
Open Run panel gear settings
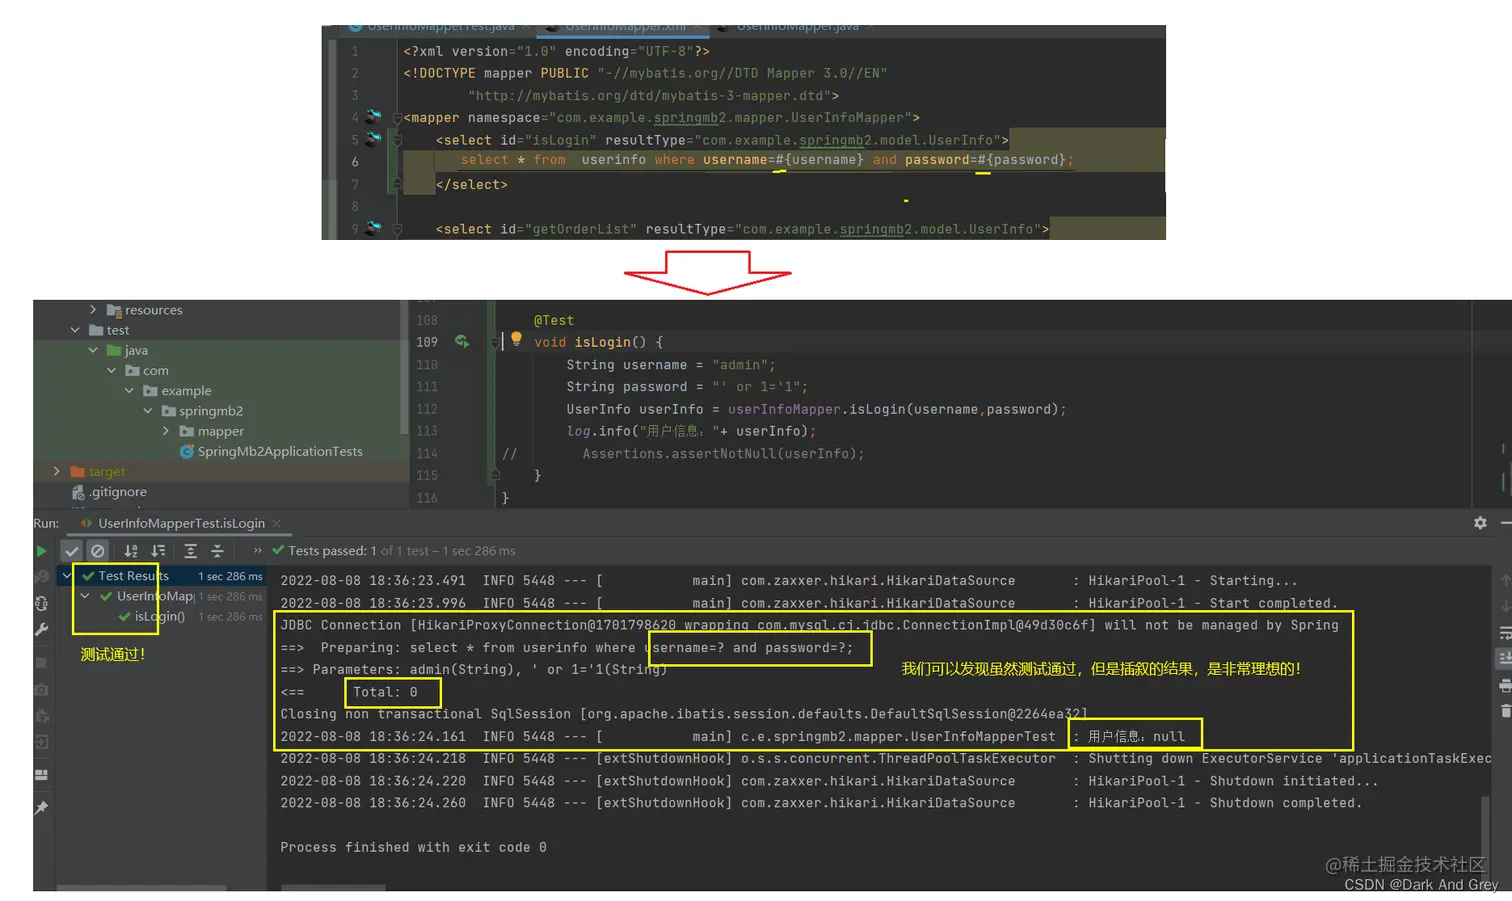(1480, 523)
